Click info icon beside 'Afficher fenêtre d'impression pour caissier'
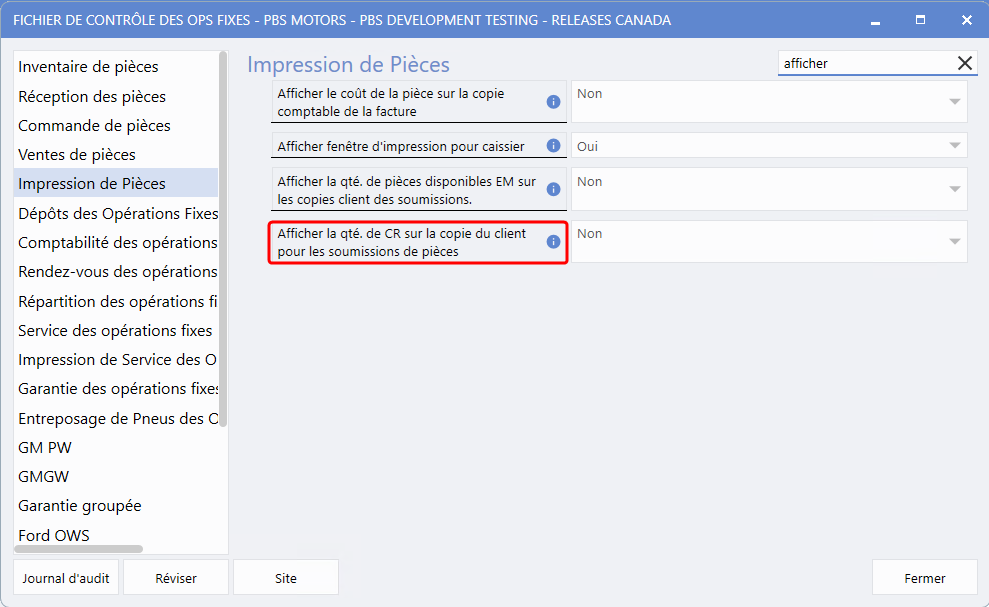The width and height of the screenshot is (989, 607). point(553,146)
